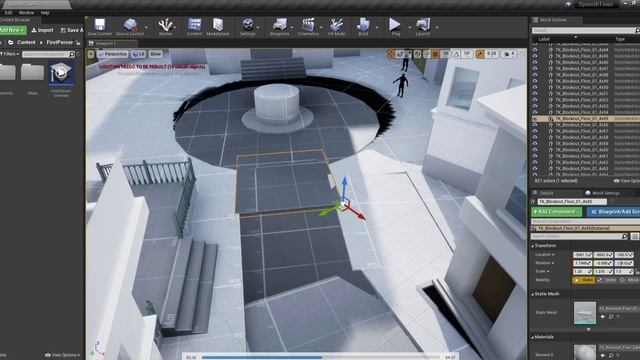Click the green Add Component button

[556, 212]
